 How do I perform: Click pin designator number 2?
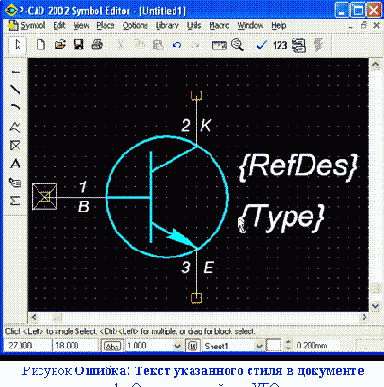[x=186, y=126]
